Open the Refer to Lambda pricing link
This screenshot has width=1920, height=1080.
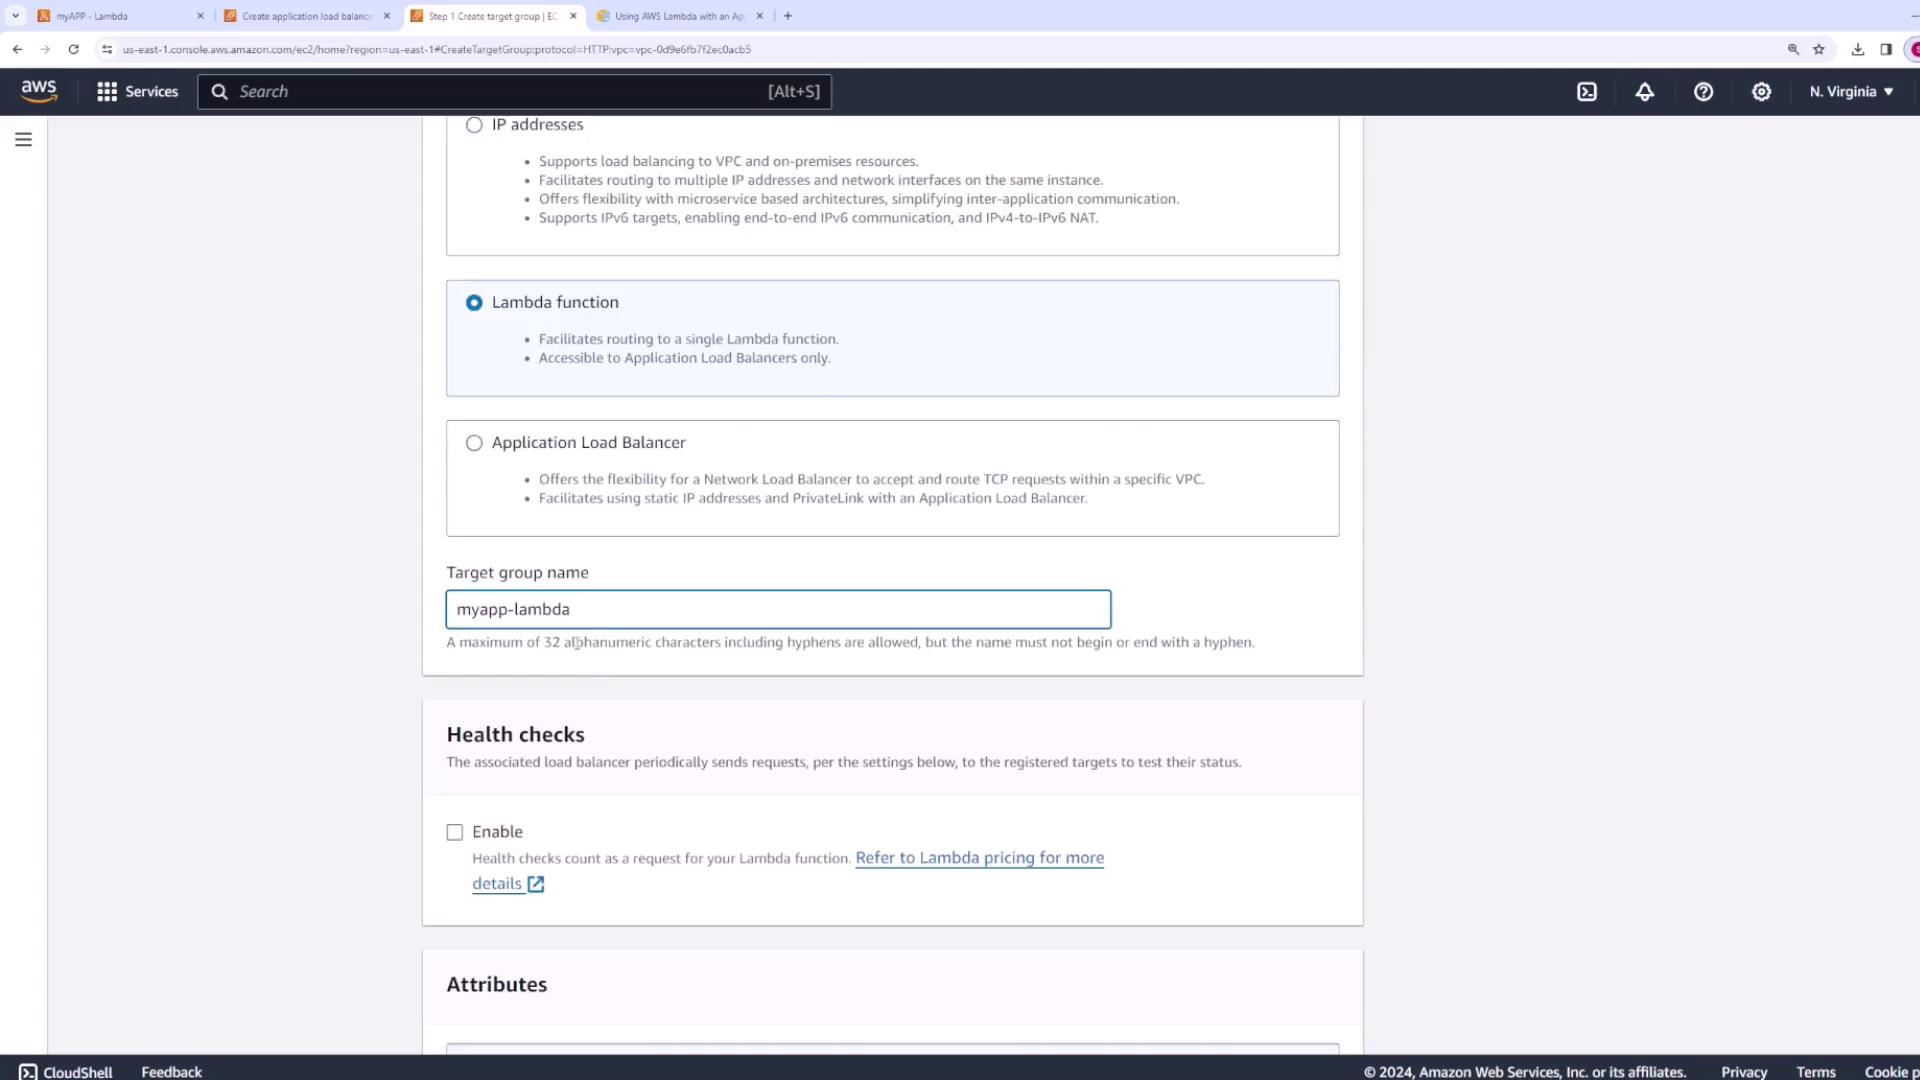tap(979, 858)
